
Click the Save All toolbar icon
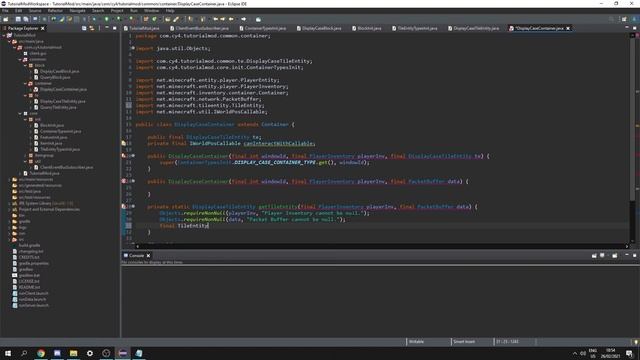pyautogui.click(x=26, y=19)
